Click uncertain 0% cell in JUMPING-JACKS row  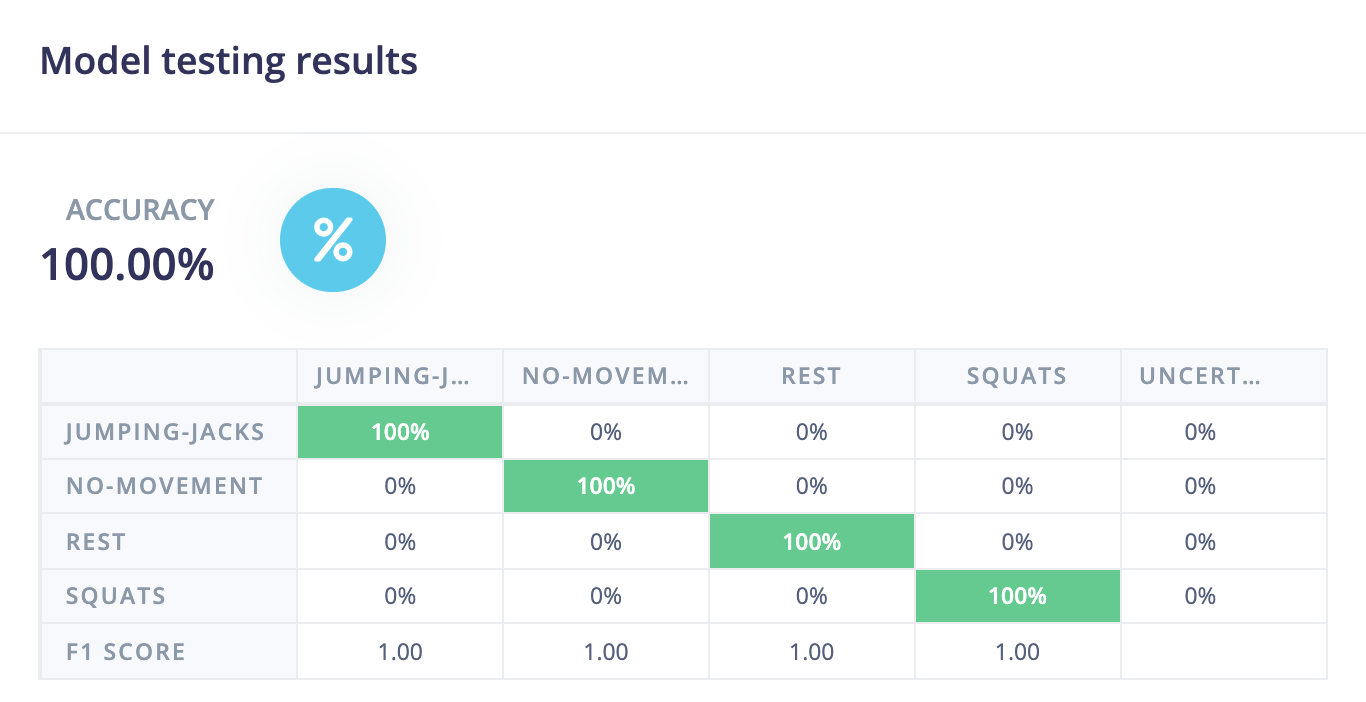(1200, 432)
